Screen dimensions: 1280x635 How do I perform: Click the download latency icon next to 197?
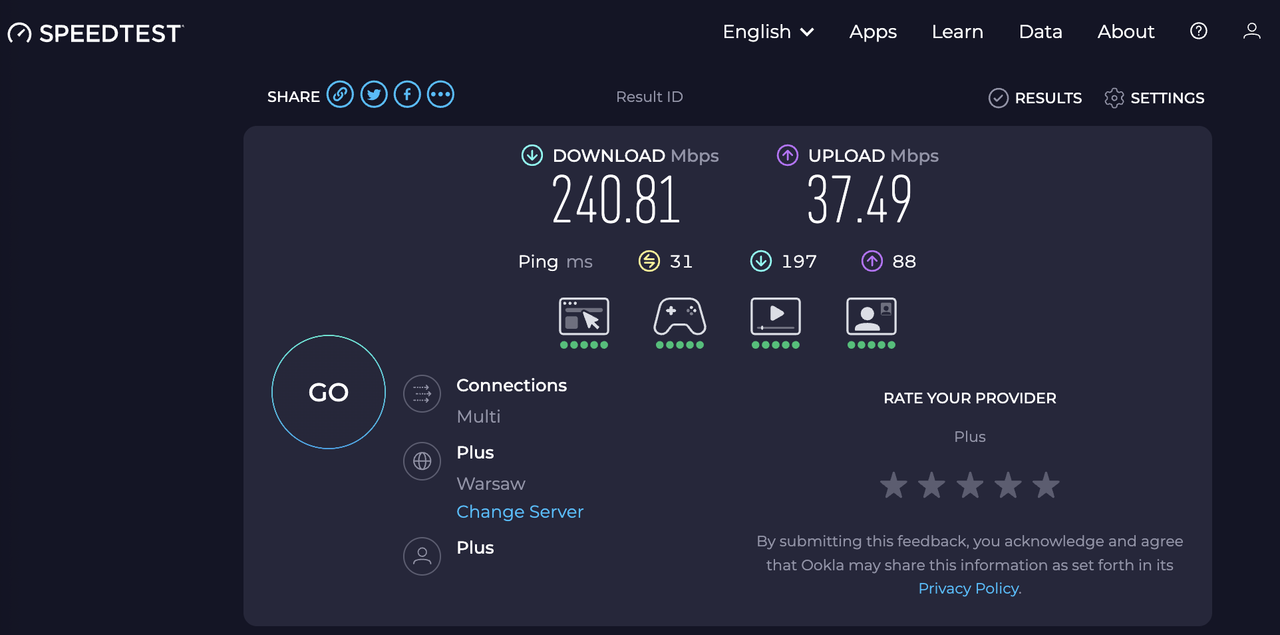tap(761, 261)
